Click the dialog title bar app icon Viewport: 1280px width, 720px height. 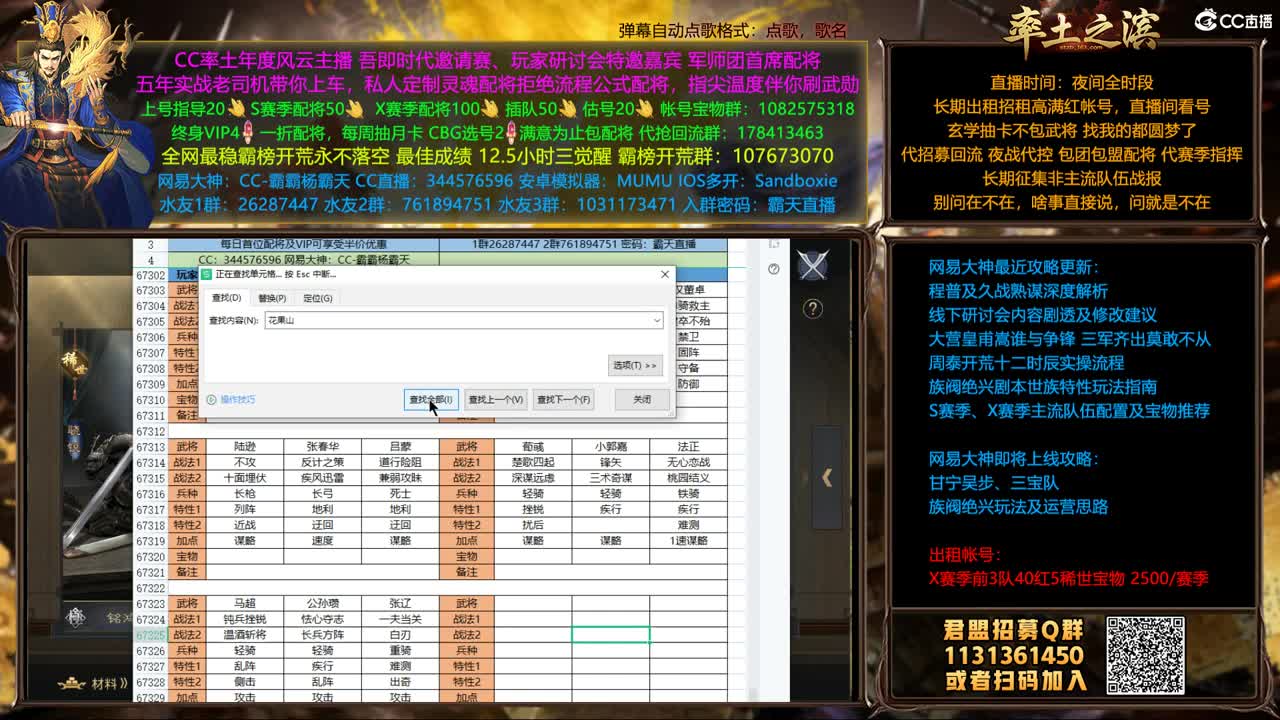point(207,274)
